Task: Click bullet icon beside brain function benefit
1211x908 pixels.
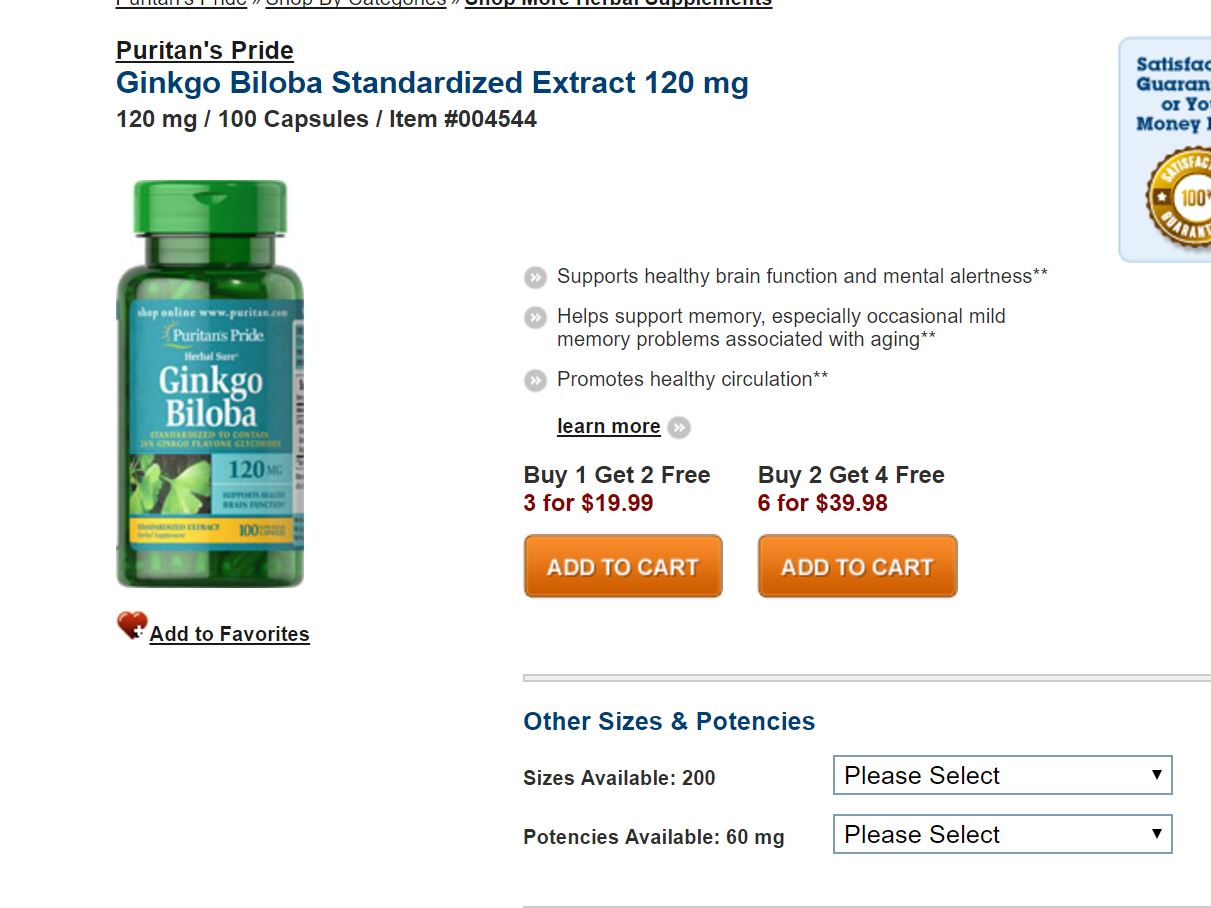Action: (536, 278)
